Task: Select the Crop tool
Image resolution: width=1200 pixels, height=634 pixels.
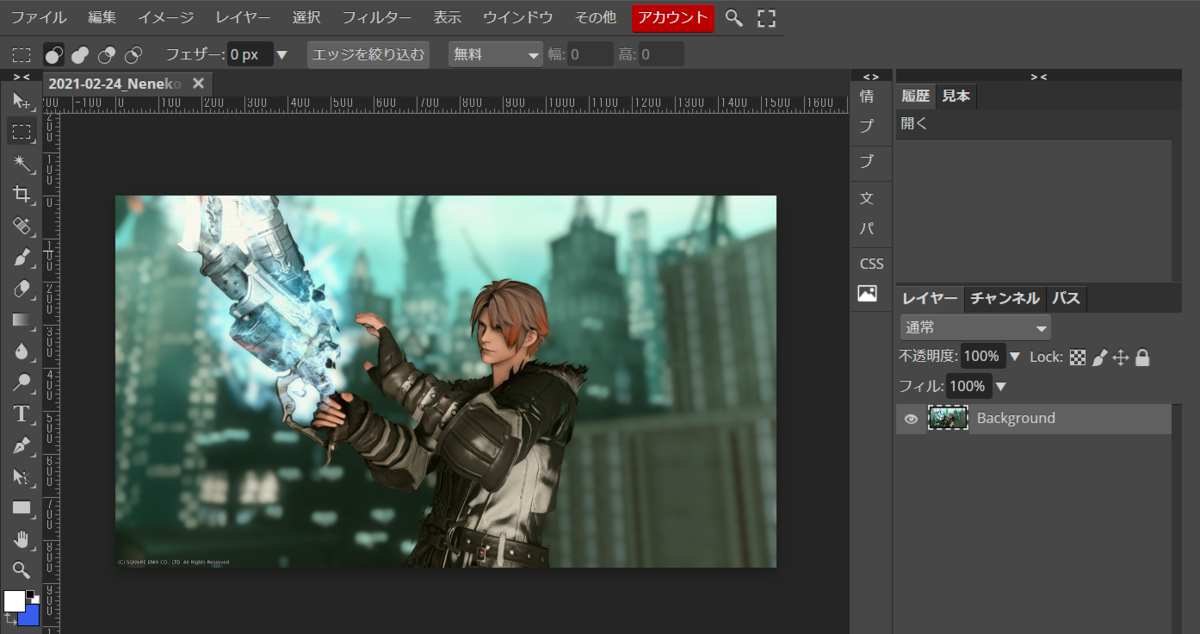Action: [21, 194]
